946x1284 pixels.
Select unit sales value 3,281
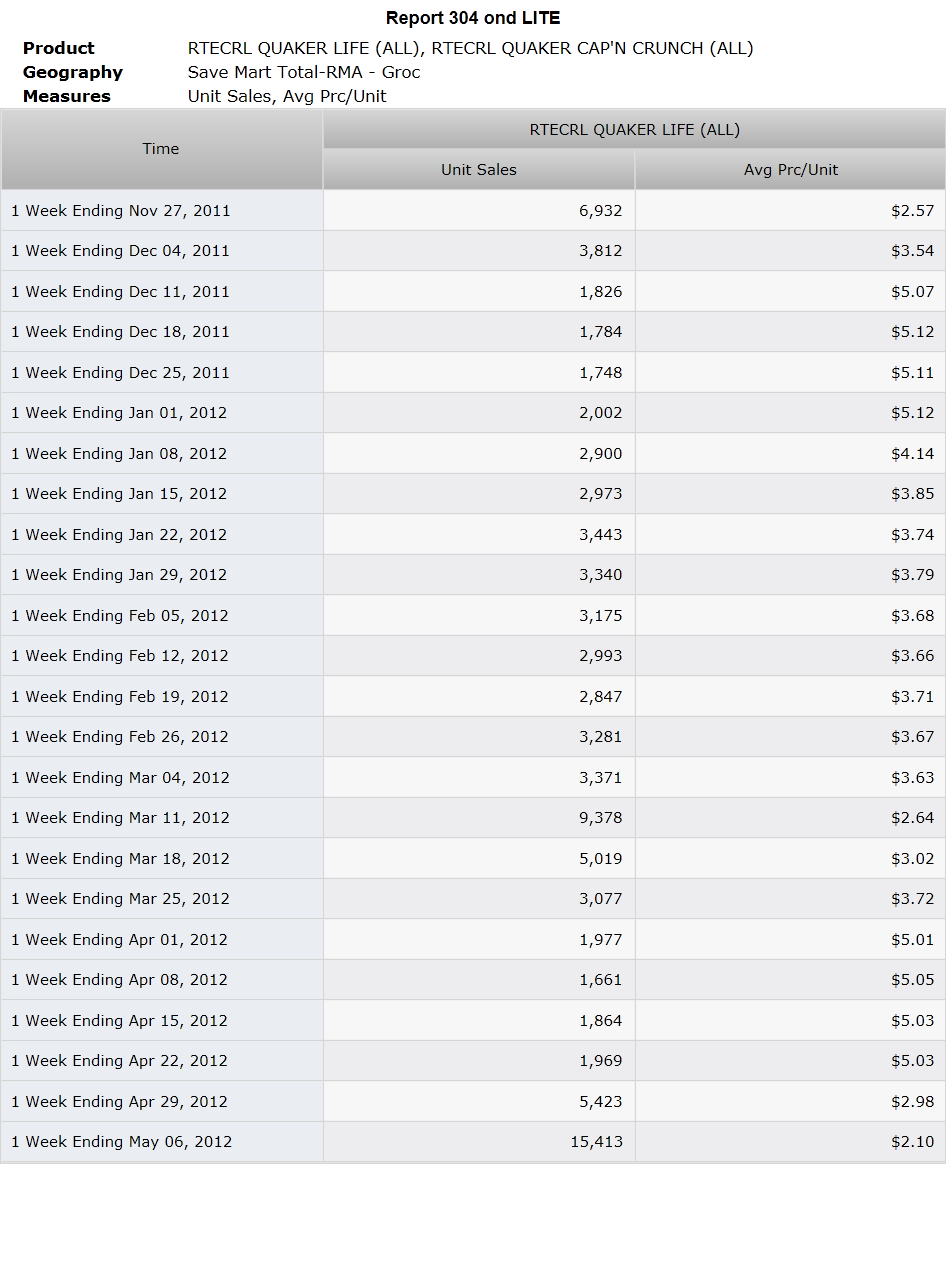tap(600, 737)
